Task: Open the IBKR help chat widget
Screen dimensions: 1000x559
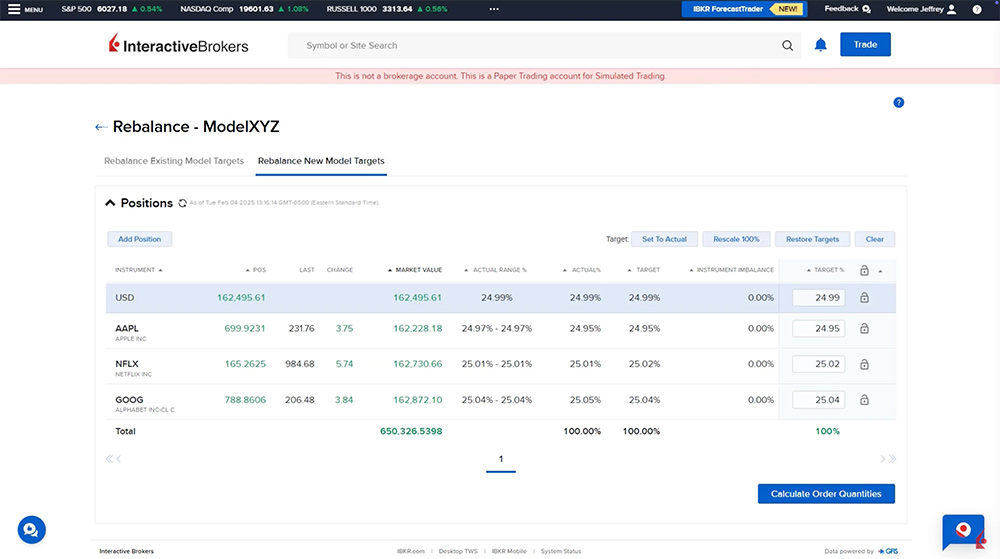Action: pos(964,532)
